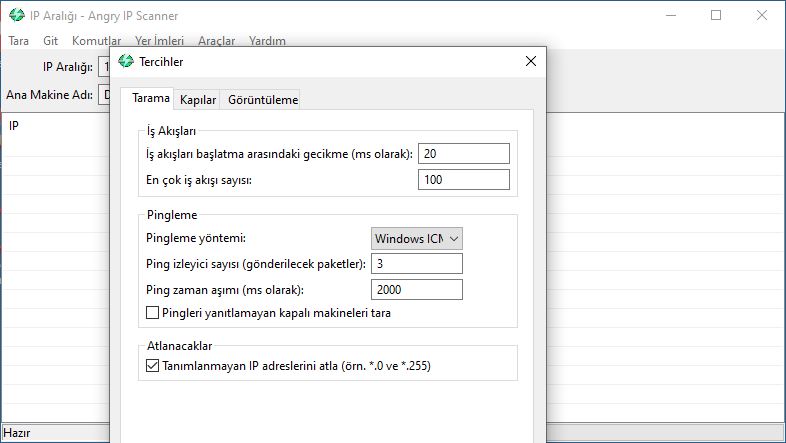
Task: Click the IP column header in main window
Action: [14, 126]
